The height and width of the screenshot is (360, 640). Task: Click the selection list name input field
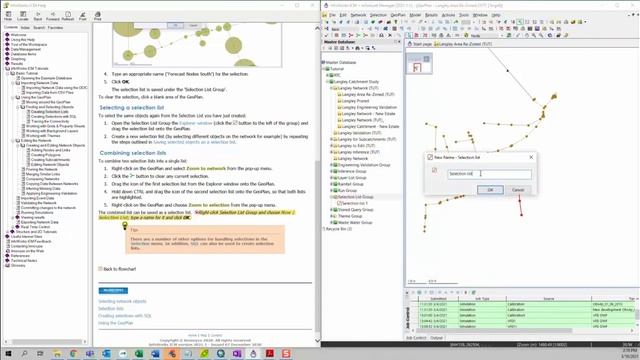coord(489,174)
